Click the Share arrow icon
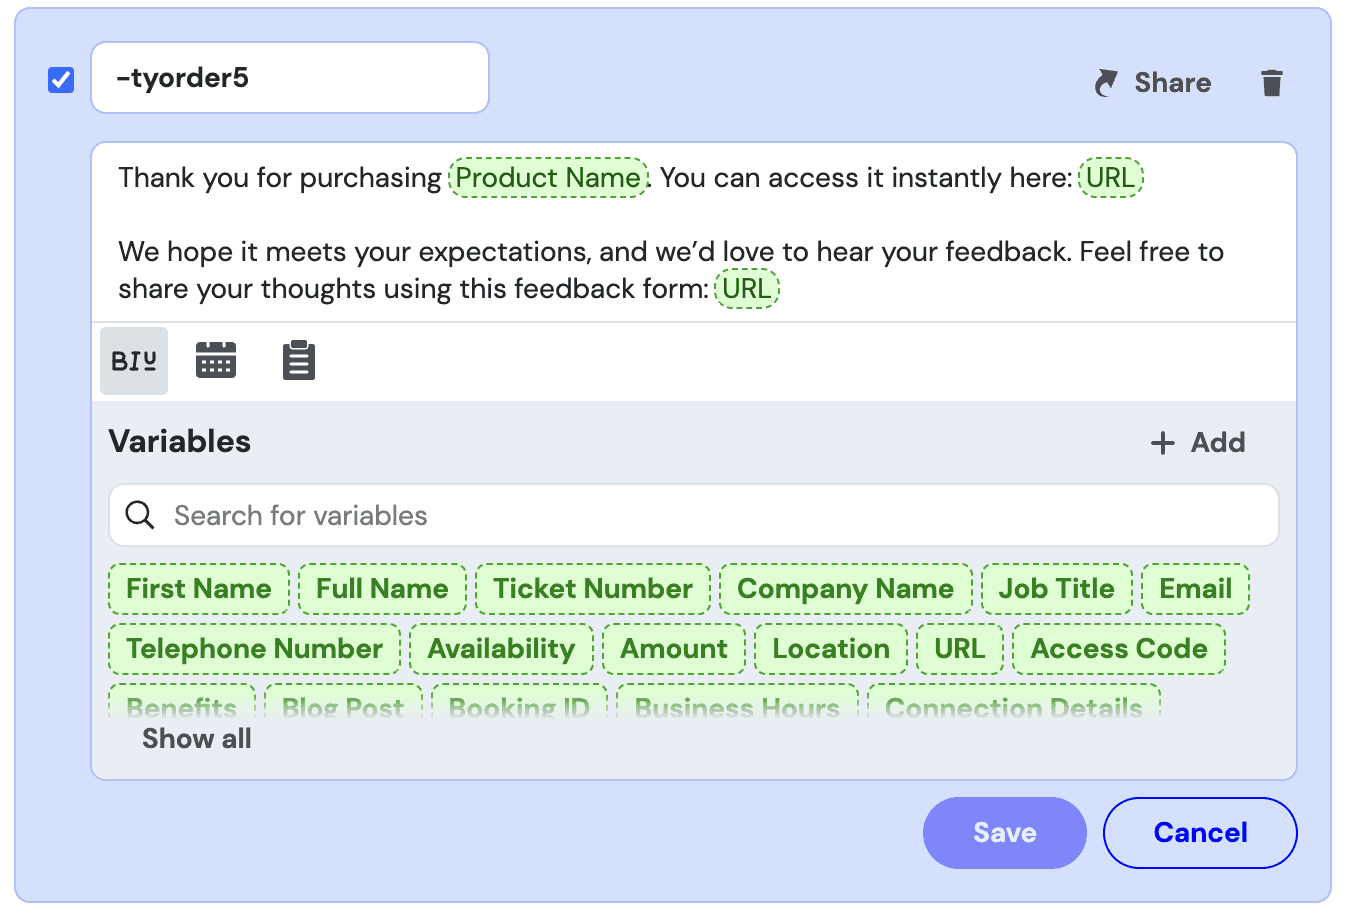This screenshot has width=1352, height=914. [x=1106, y=83]
